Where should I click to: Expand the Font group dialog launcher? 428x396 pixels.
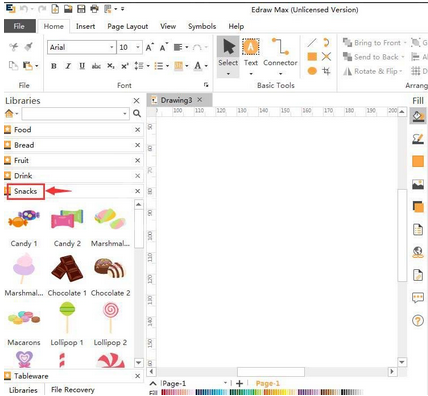(206, 85)
